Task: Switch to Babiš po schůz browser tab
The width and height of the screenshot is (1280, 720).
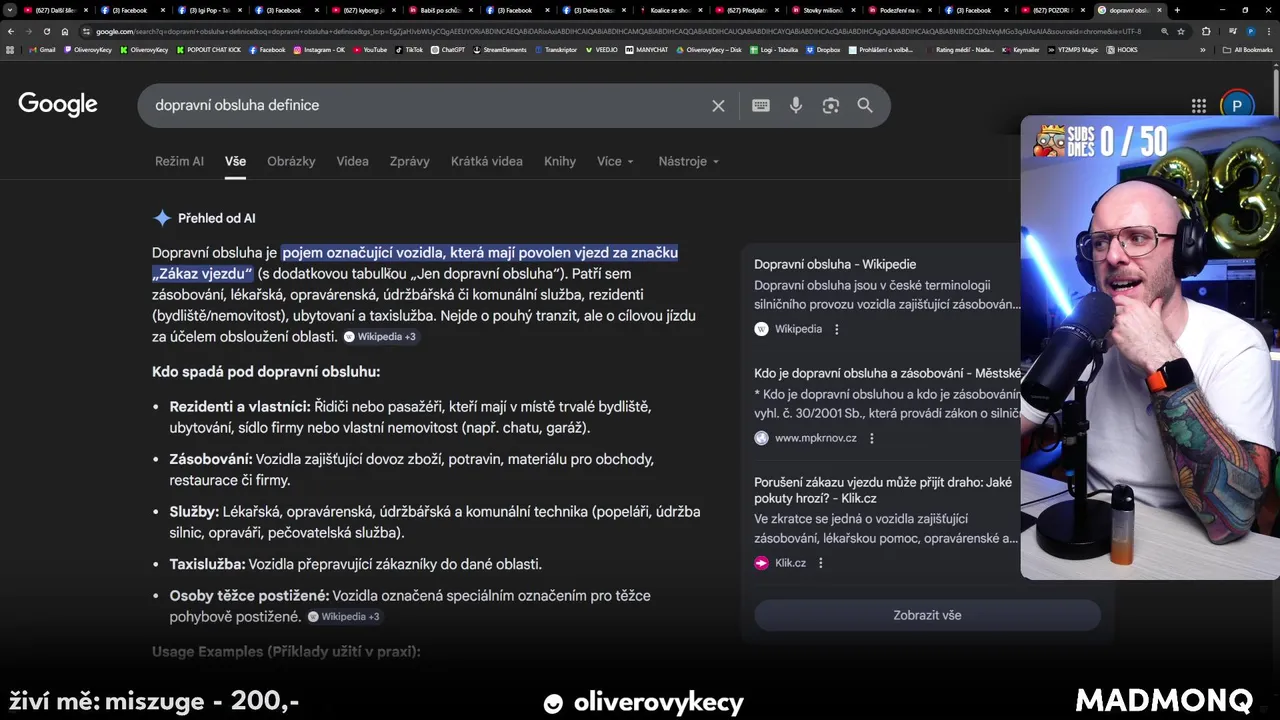Action: [x=441, y=10]
